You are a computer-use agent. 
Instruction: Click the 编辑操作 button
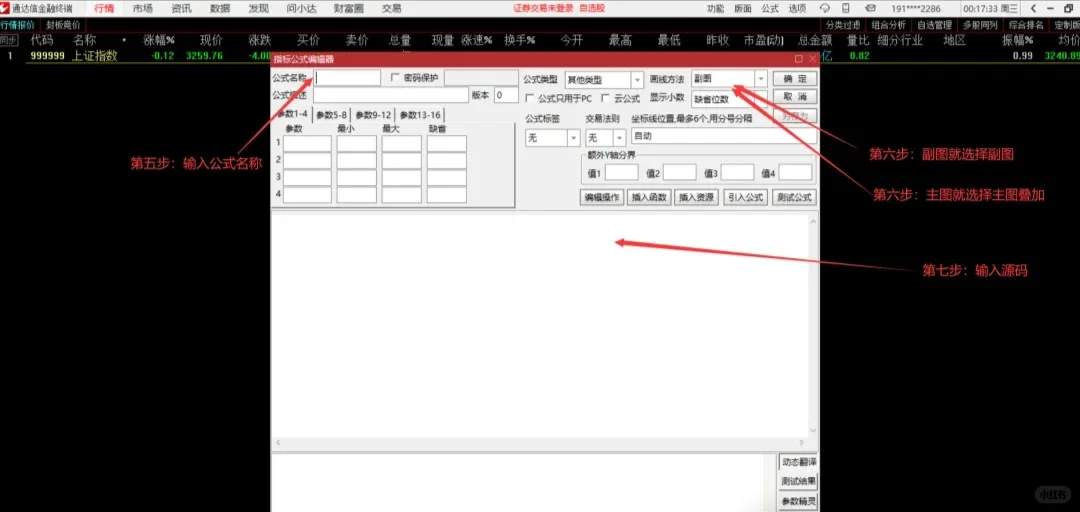(602, 197)
